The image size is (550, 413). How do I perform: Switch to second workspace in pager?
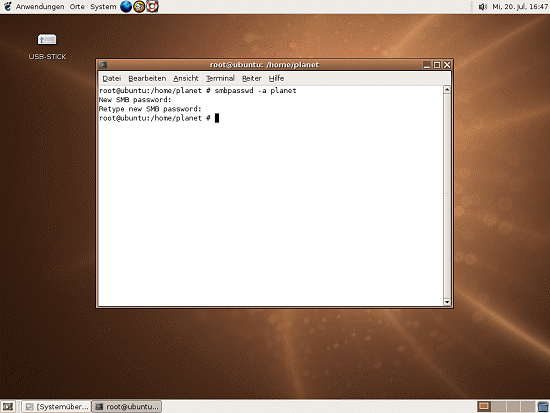pos(498,407)
